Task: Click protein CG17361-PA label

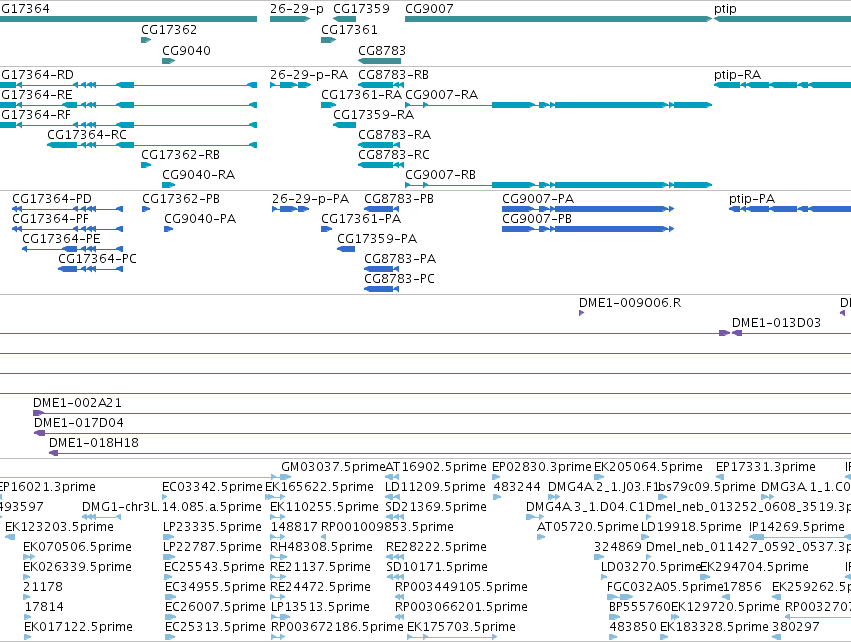Action: pyautogui.click(x=361, y=219)
